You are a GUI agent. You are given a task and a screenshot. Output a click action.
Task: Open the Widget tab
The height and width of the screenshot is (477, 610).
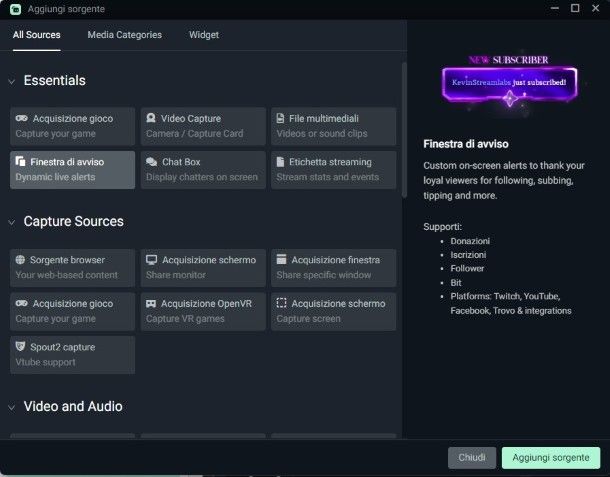(204, 35)
